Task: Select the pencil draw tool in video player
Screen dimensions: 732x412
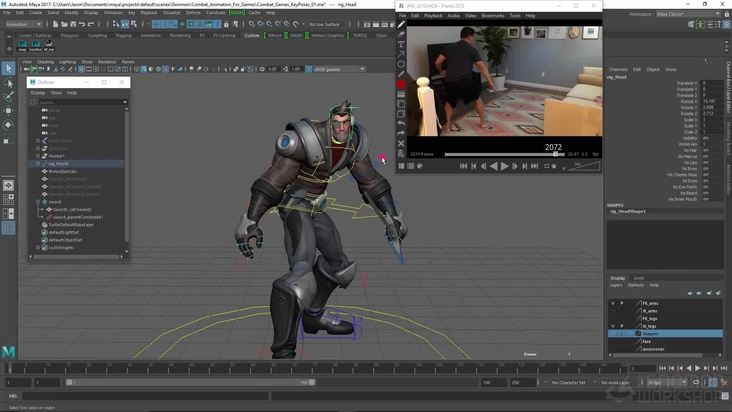Action: point(401,25)
